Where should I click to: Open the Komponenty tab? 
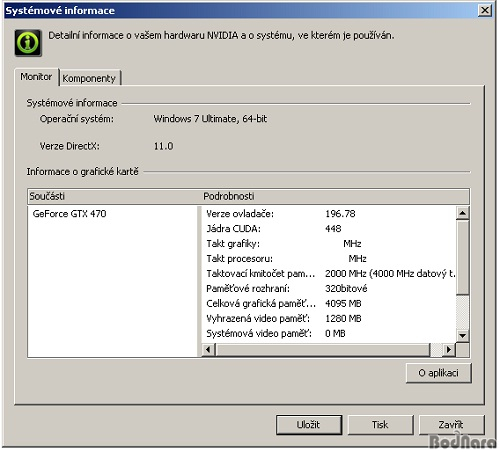[89, 78]
